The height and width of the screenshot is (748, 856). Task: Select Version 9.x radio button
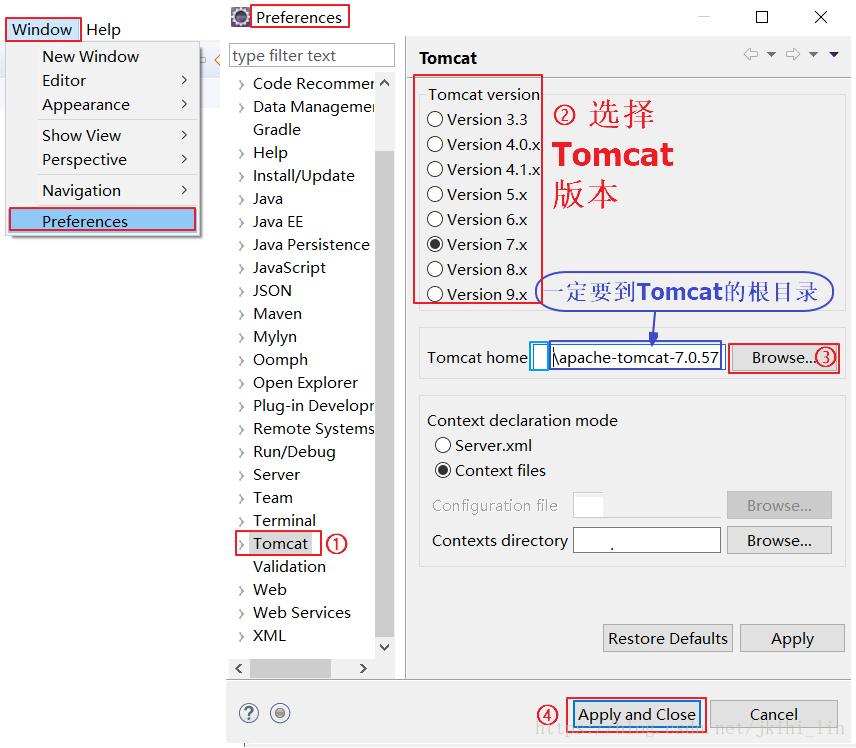[435, 294]
